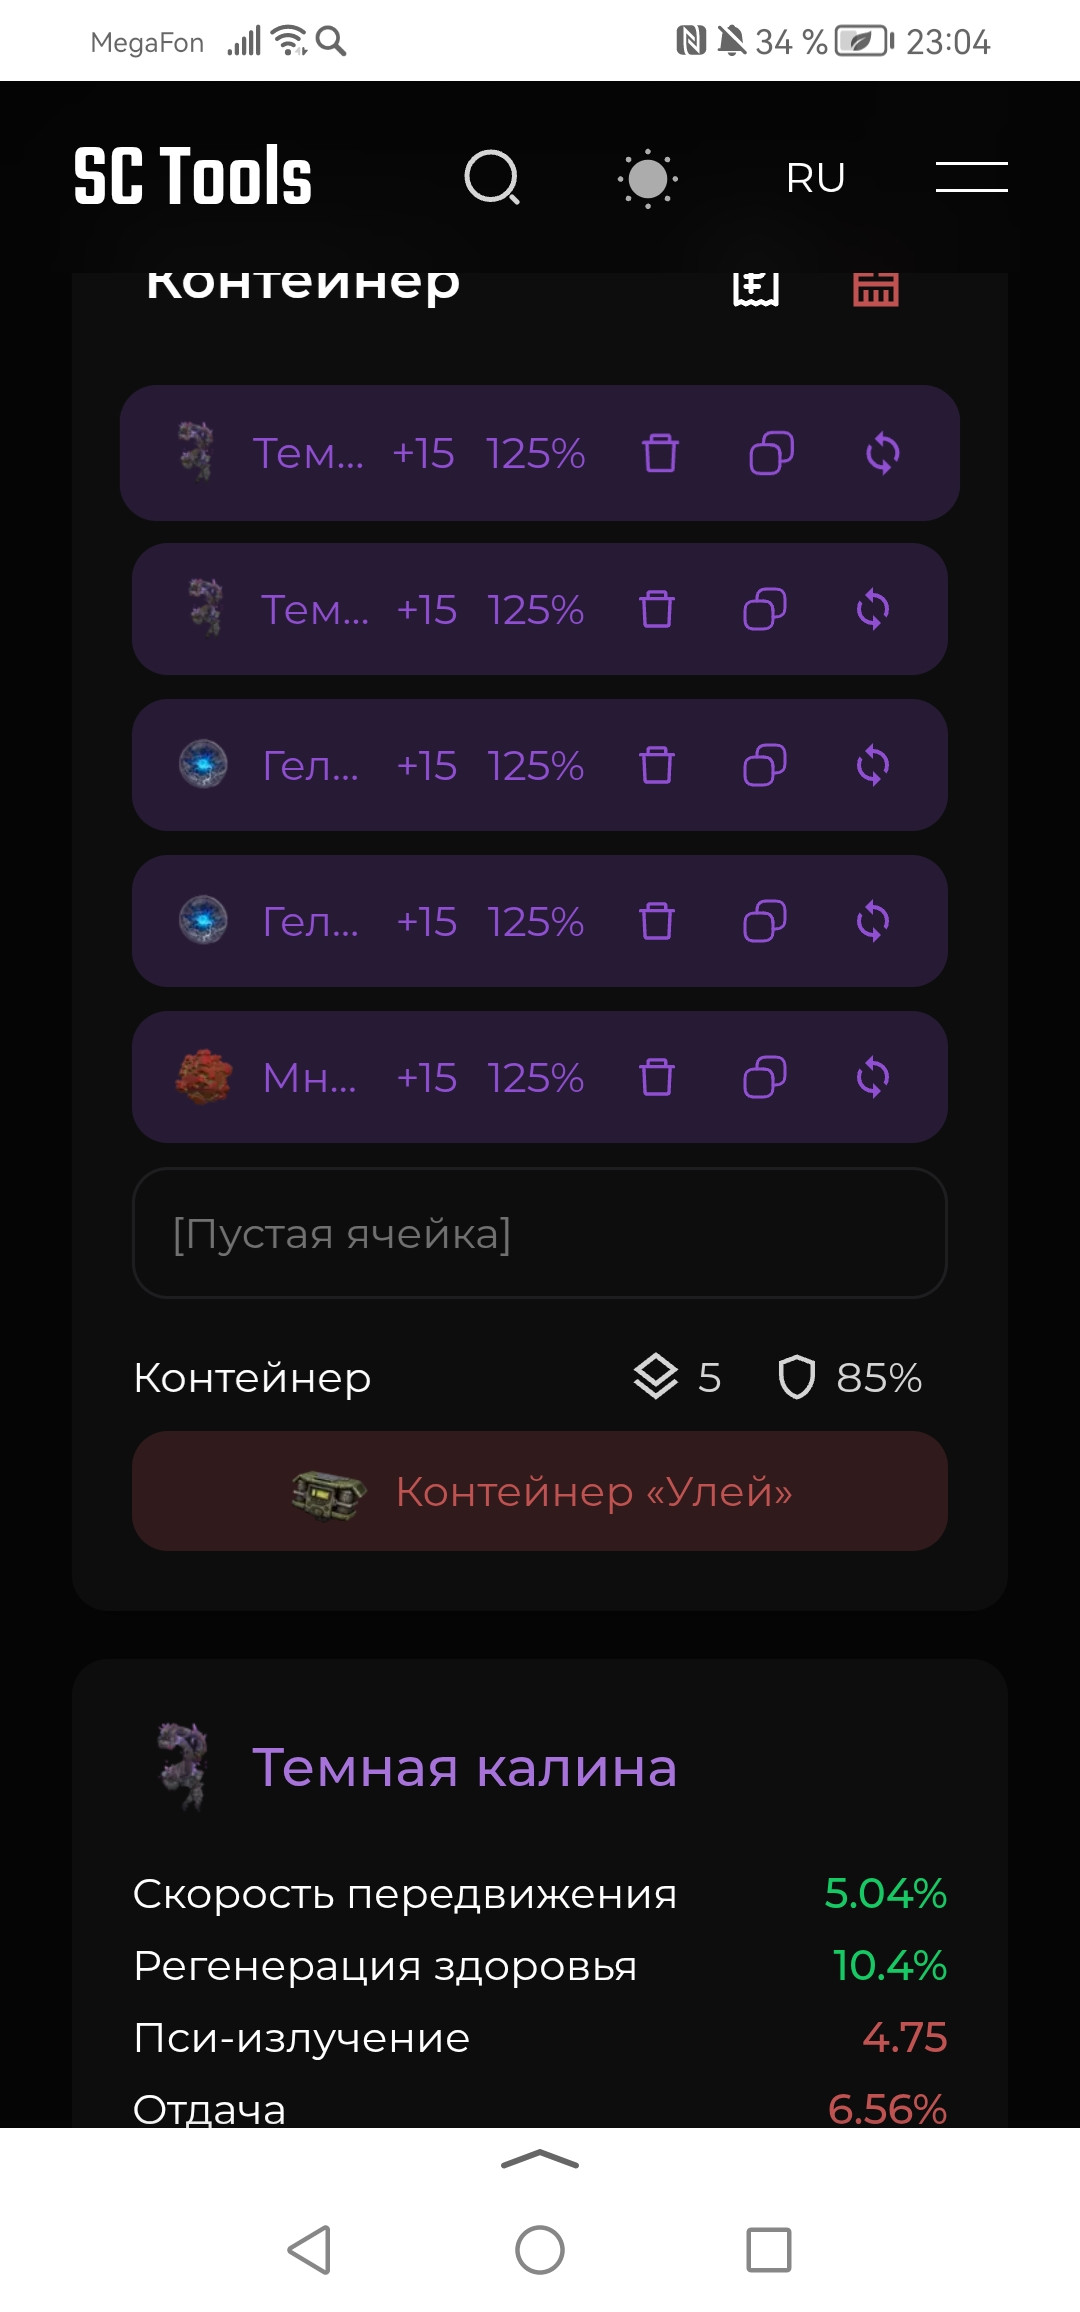Open the search magnifier in header
The width and height of the screenshot is (1080, 2312).
pyautogui.click(x=492, y=178)
